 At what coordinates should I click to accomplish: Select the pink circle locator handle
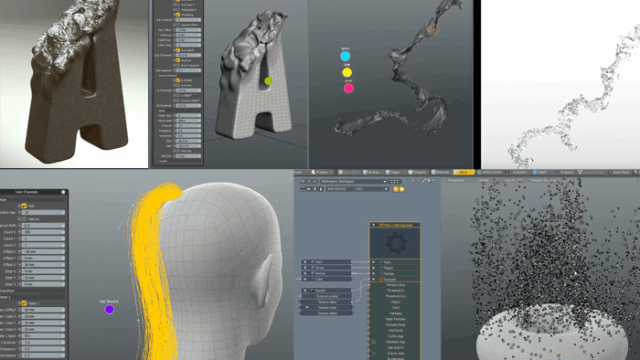(x=349, y=88)
